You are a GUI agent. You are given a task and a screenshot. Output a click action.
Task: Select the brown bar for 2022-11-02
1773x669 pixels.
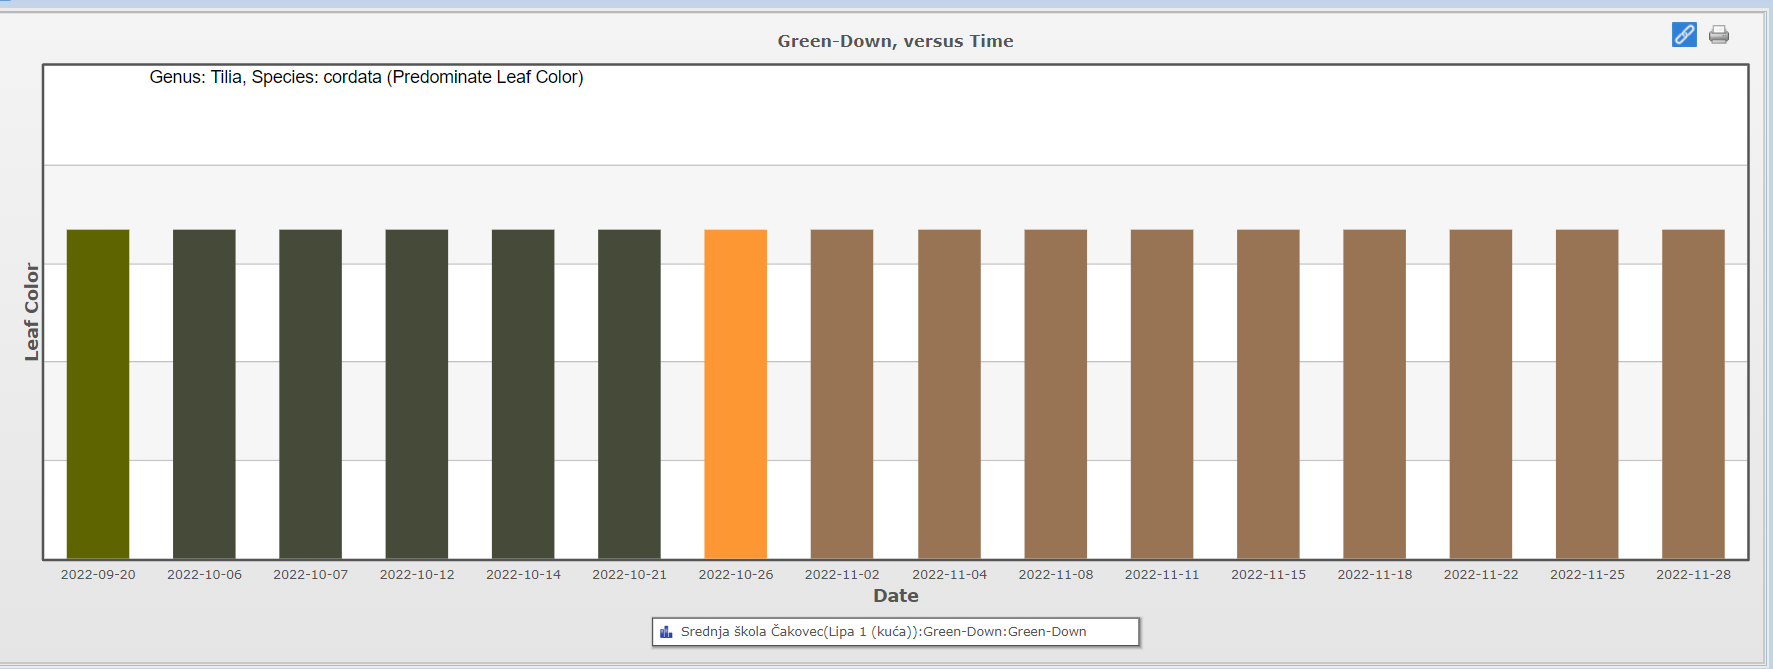tap(841, 394)
